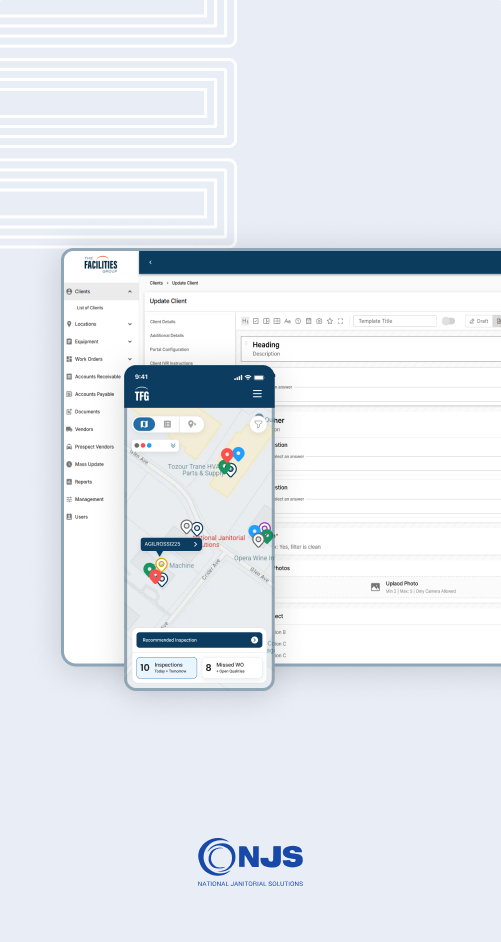Add a rating field with the star icon
501x942 pixels.
[x=330, y=321]
